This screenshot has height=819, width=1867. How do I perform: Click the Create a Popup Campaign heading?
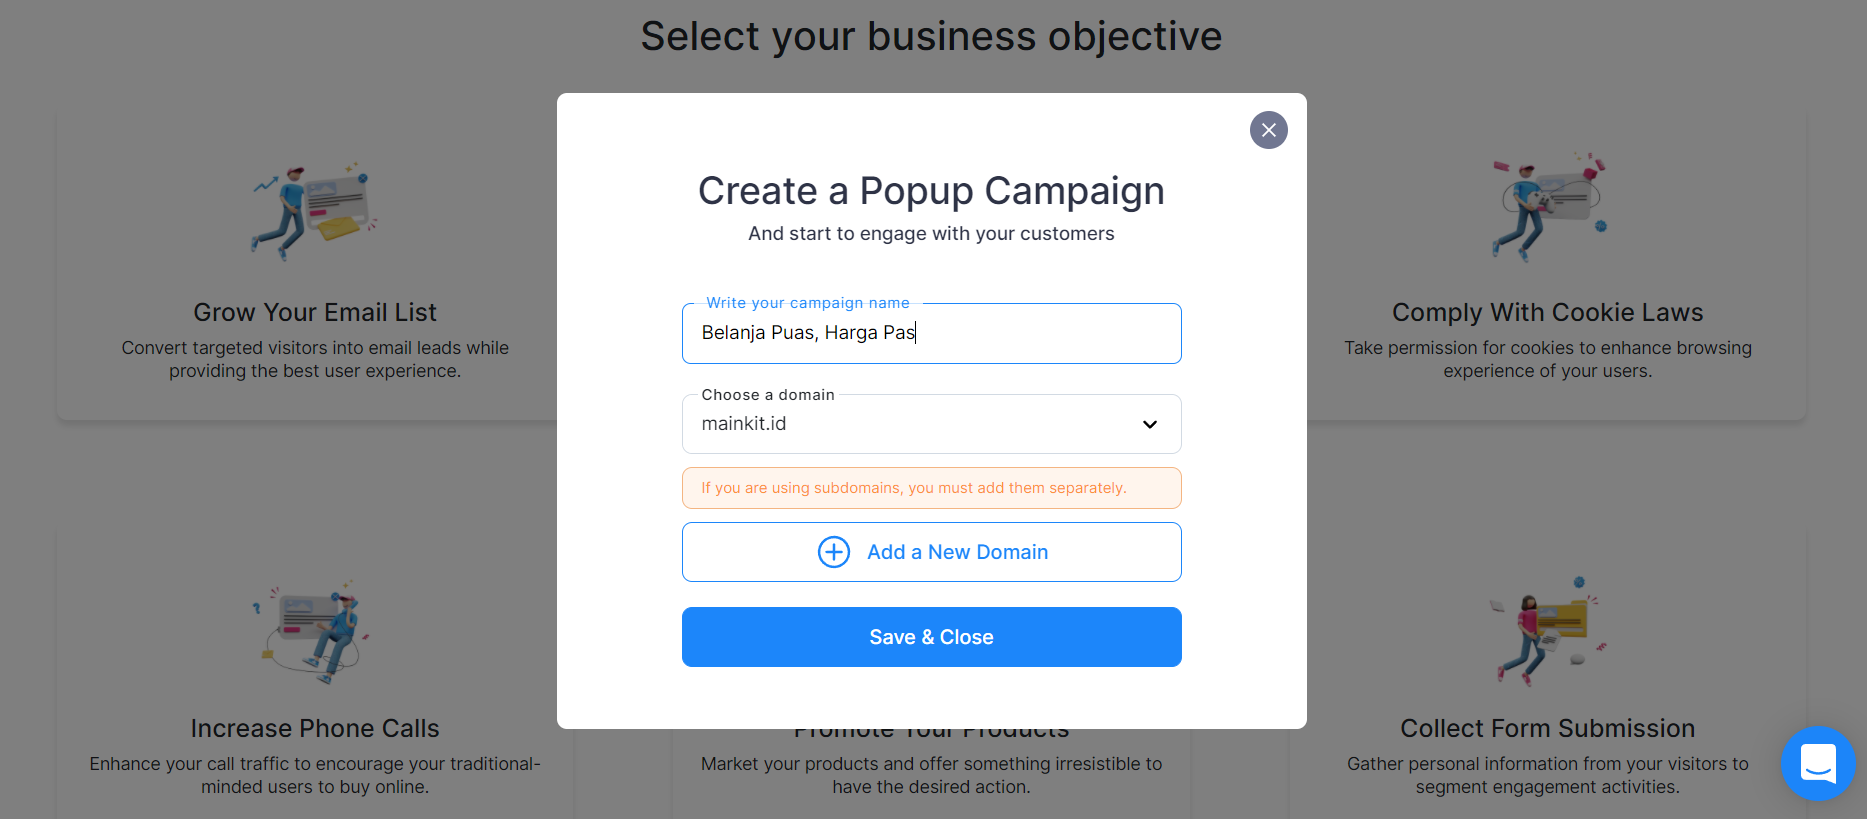(x=931, y=191)
